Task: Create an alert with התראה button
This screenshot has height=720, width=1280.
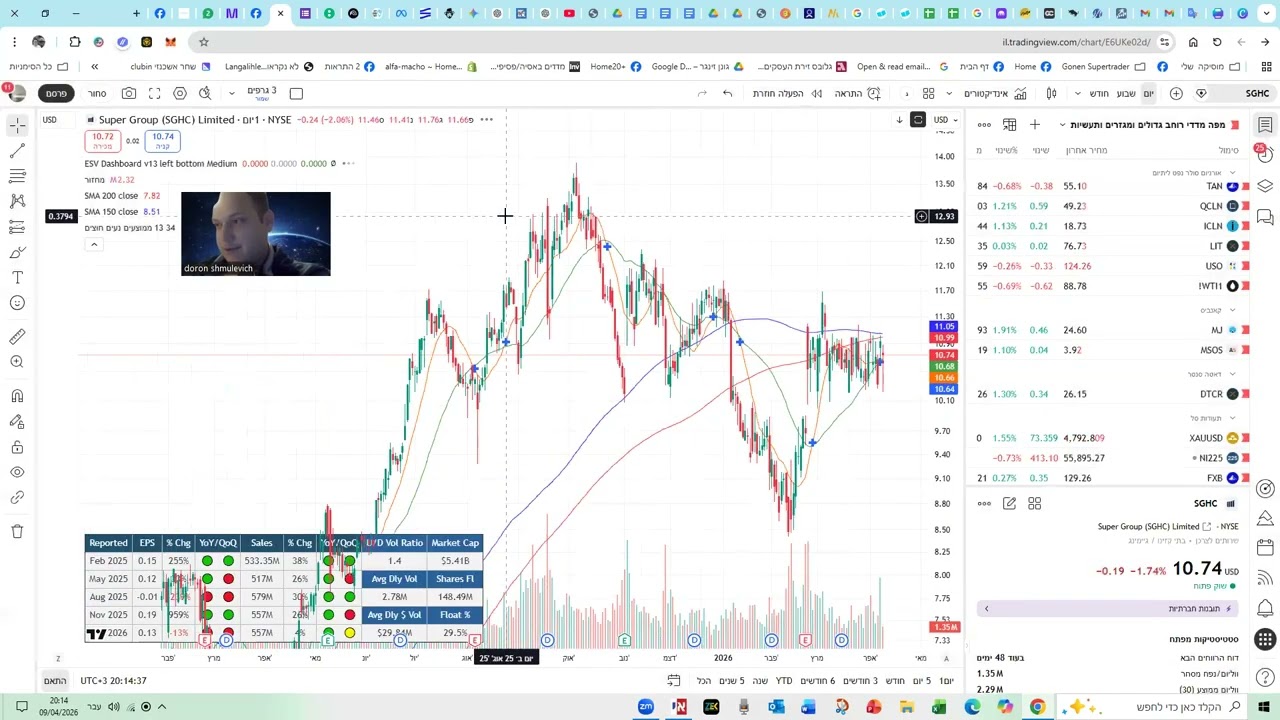Action: tap(857, 93)
